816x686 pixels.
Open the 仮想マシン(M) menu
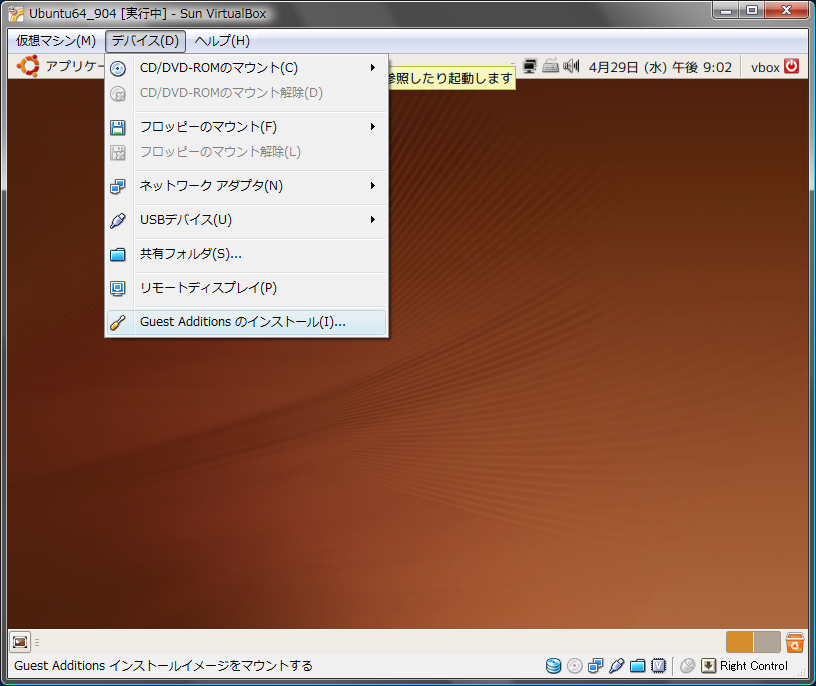(x=56, y=41)
